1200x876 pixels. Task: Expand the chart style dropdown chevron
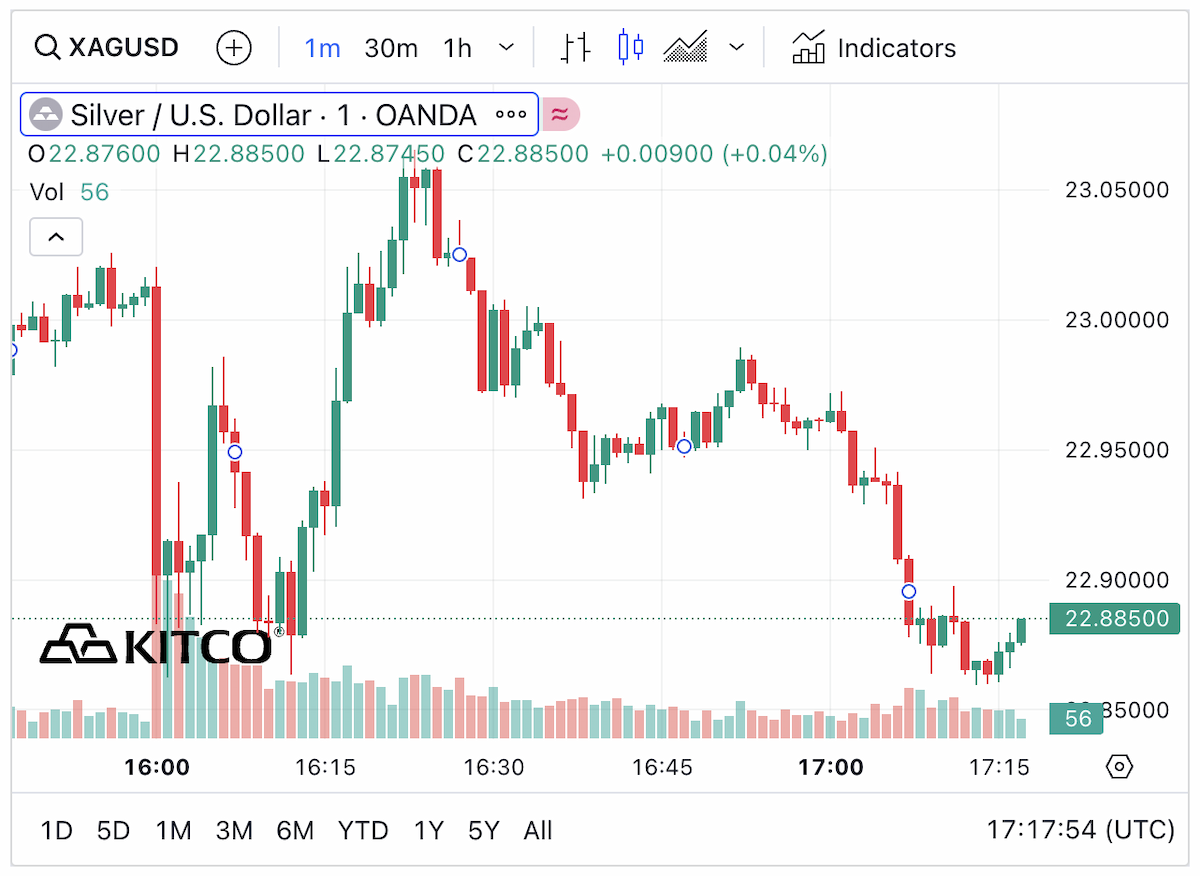coord(737,47)
